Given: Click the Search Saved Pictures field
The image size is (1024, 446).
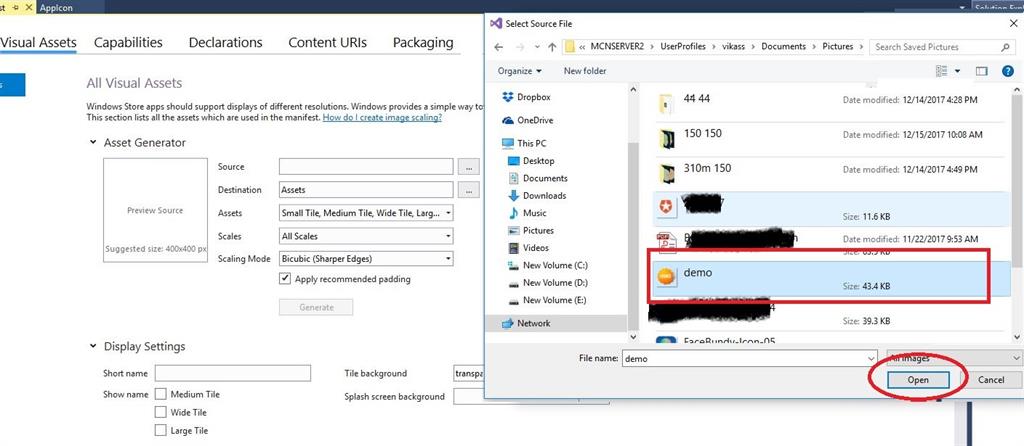Looking at the screenshot, I should click(x=933, y=47).
